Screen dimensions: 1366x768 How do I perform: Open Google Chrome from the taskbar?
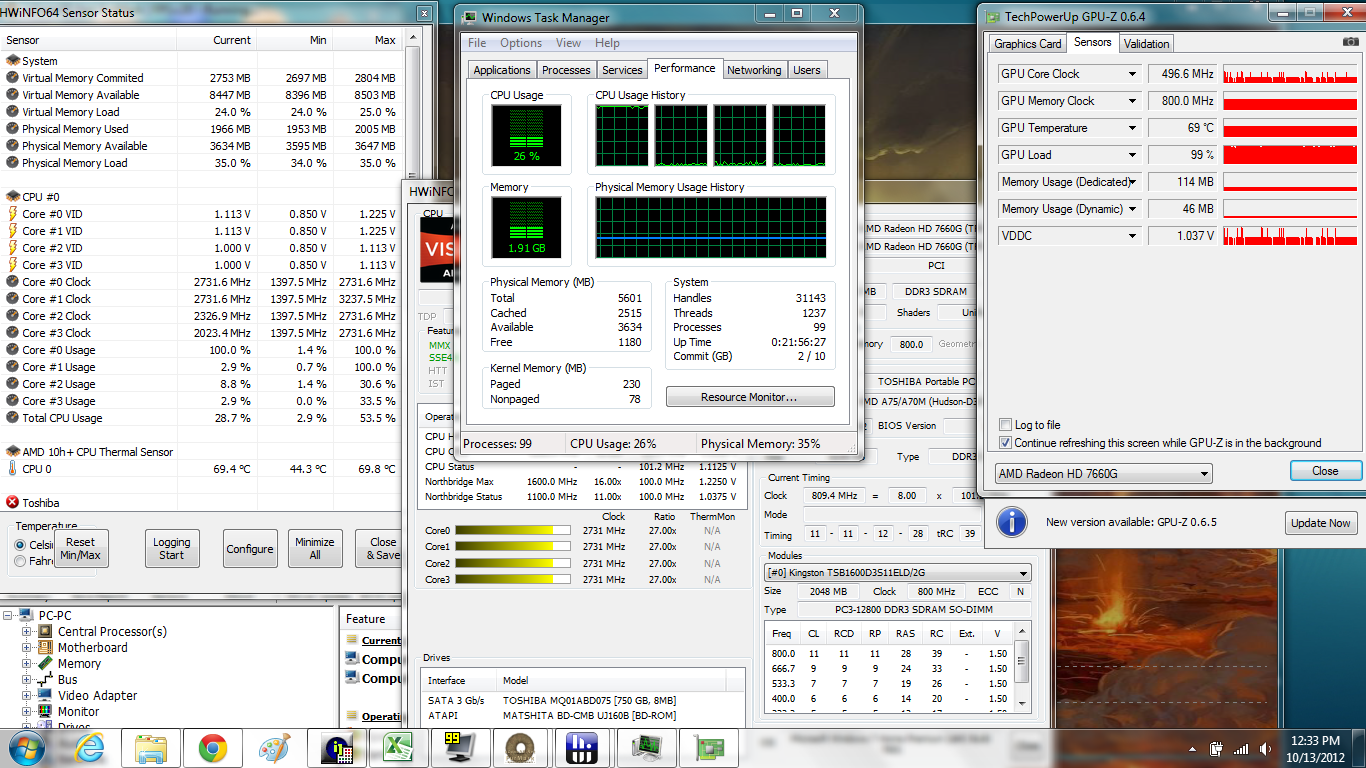(x=212, y=748)
